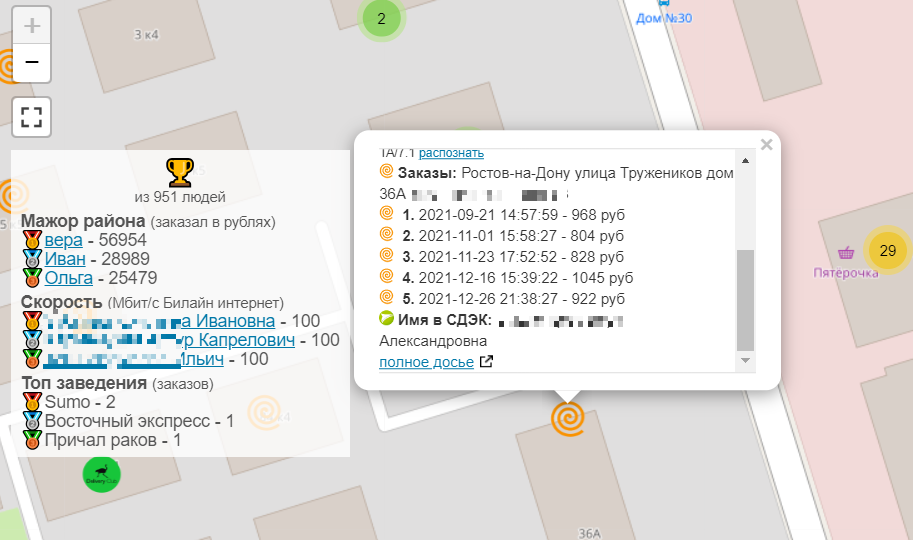Zoom out the map with minus button
The image size is (913, 540).
[x=32, y=62]
